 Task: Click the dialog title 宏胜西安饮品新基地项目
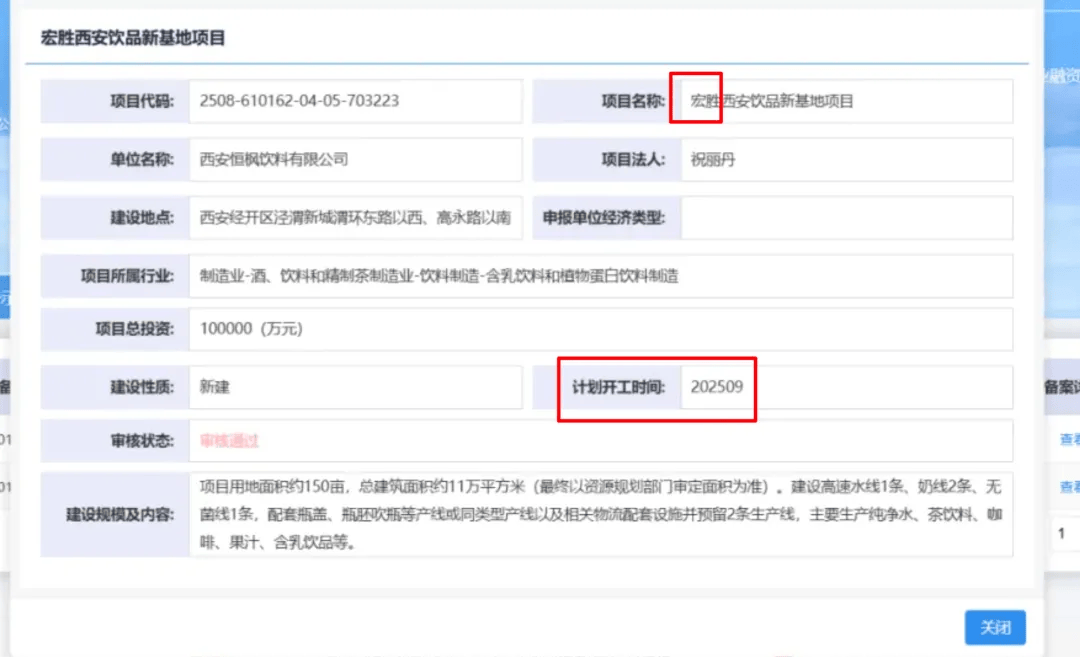click(x=133, y=38)
